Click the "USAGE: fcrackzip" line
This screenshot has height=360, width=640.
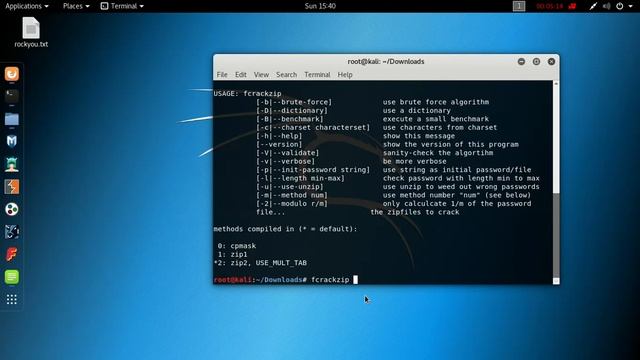click(247, 93)
